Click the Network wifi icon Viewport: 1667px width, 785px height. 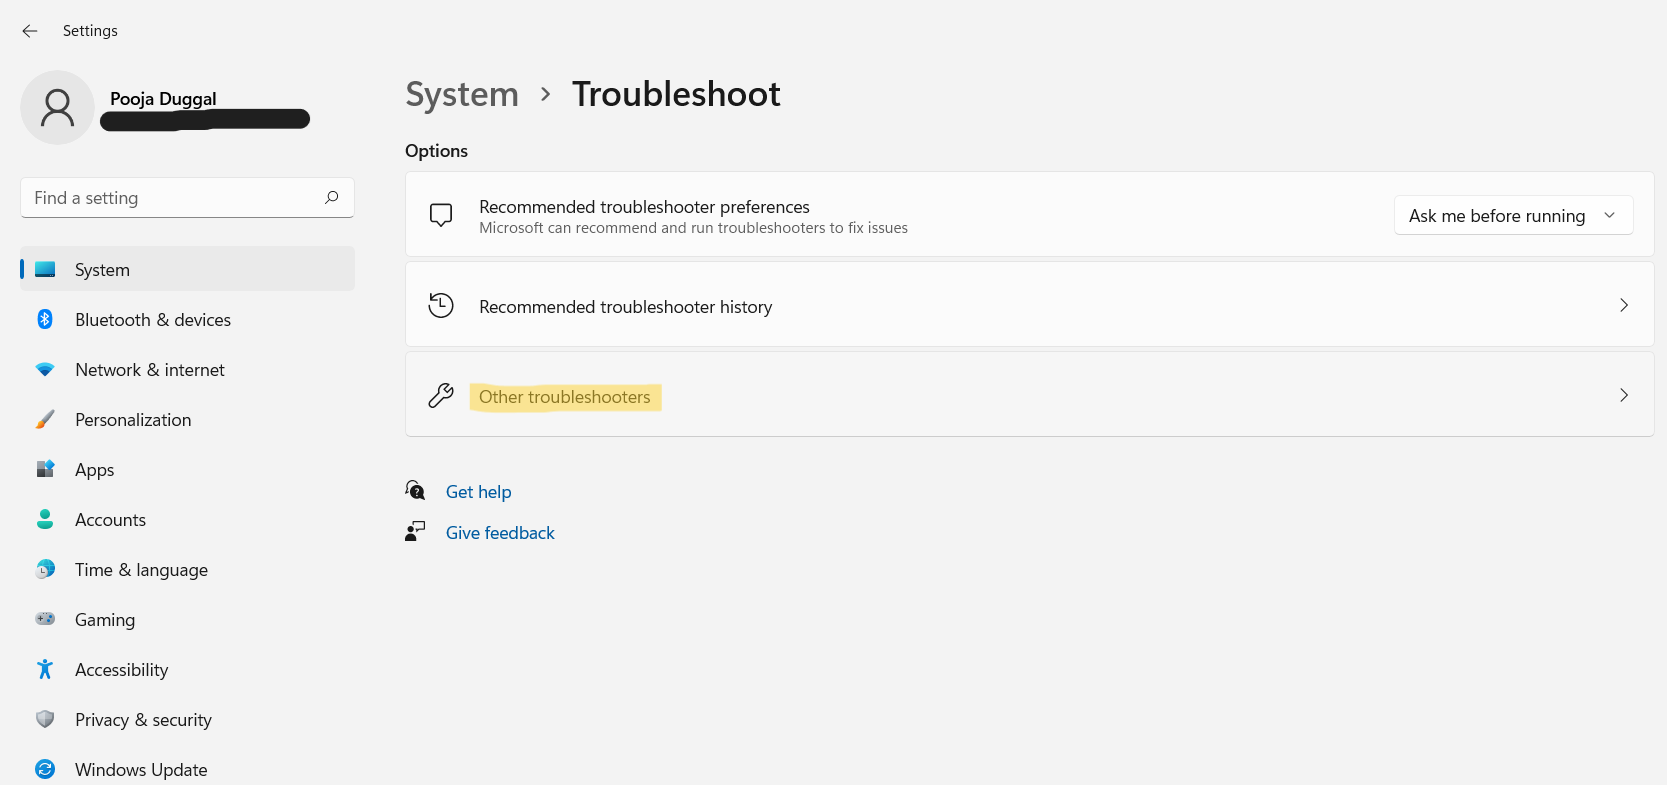point(45,370)
